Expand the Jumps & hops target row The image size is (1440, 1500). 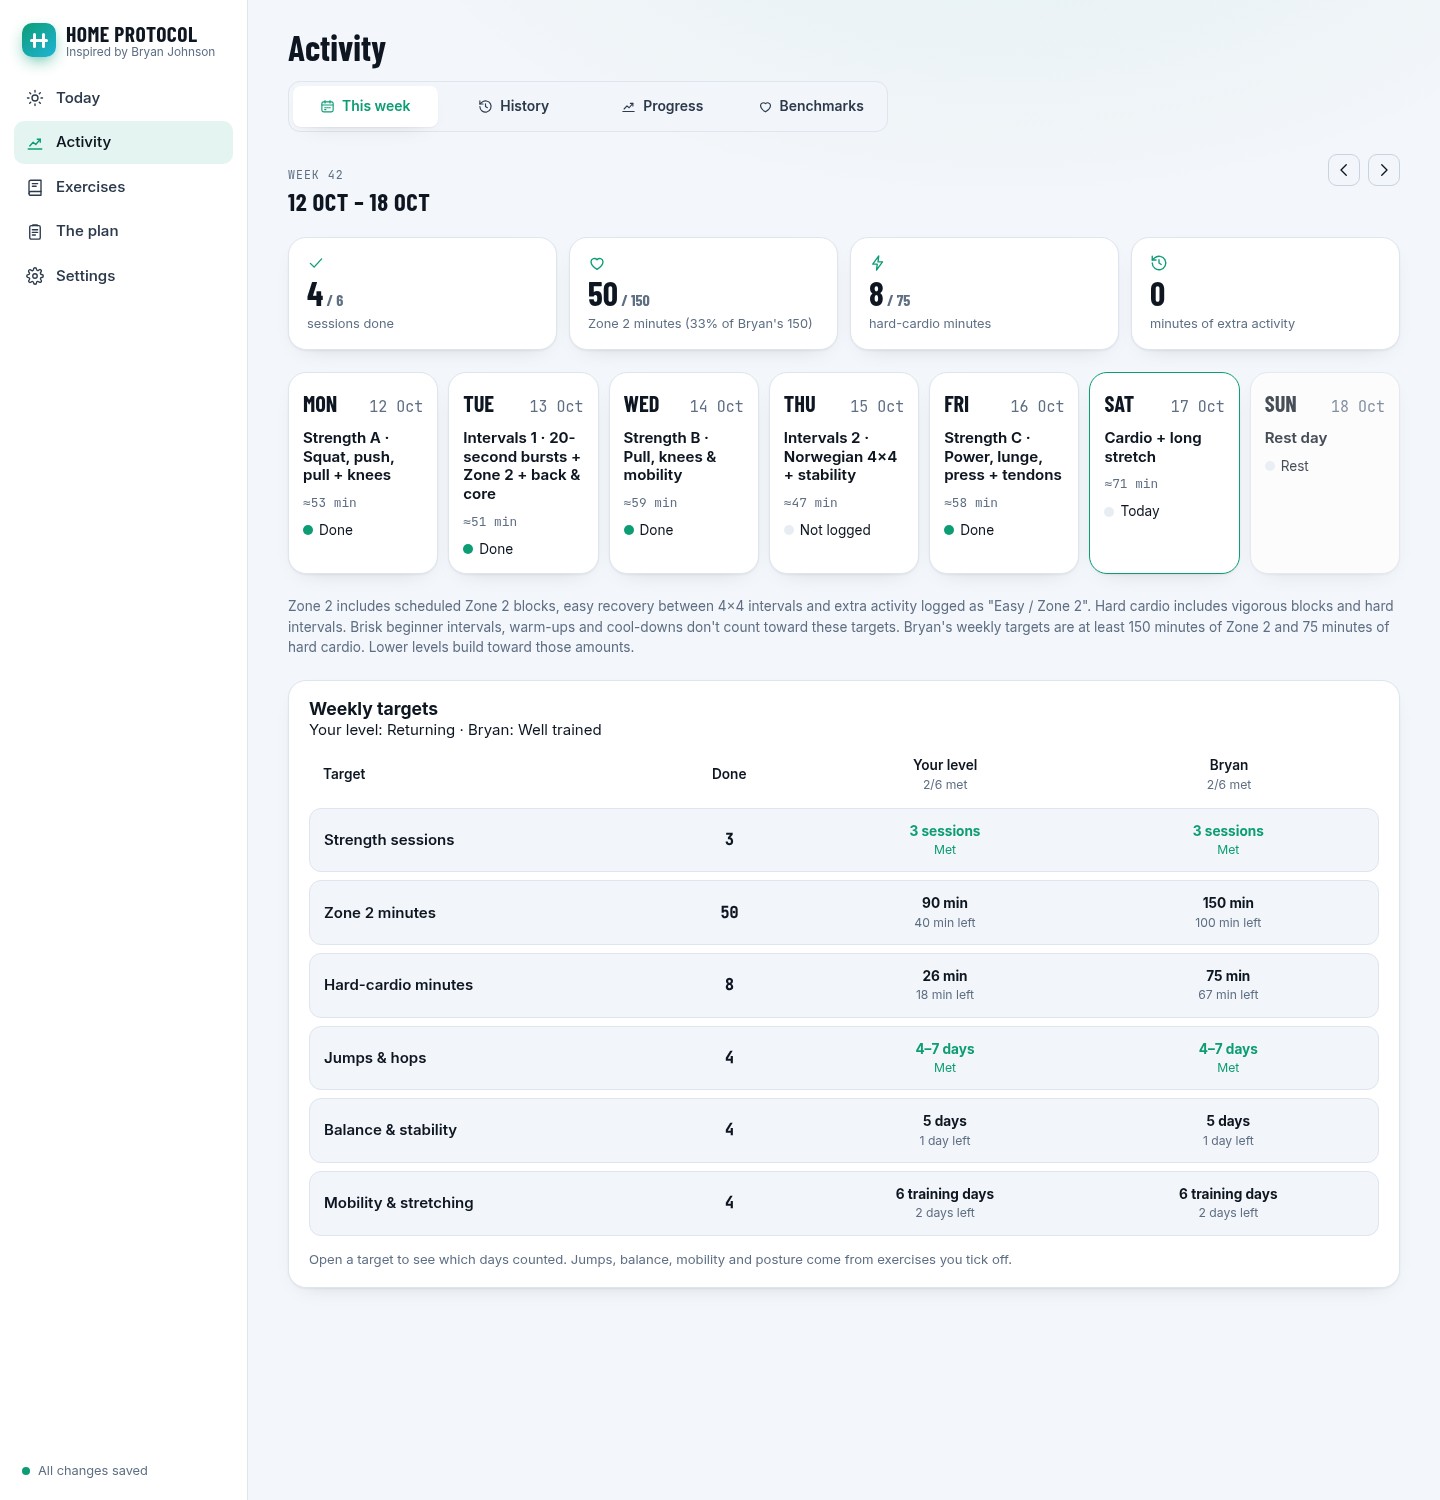844,1058
